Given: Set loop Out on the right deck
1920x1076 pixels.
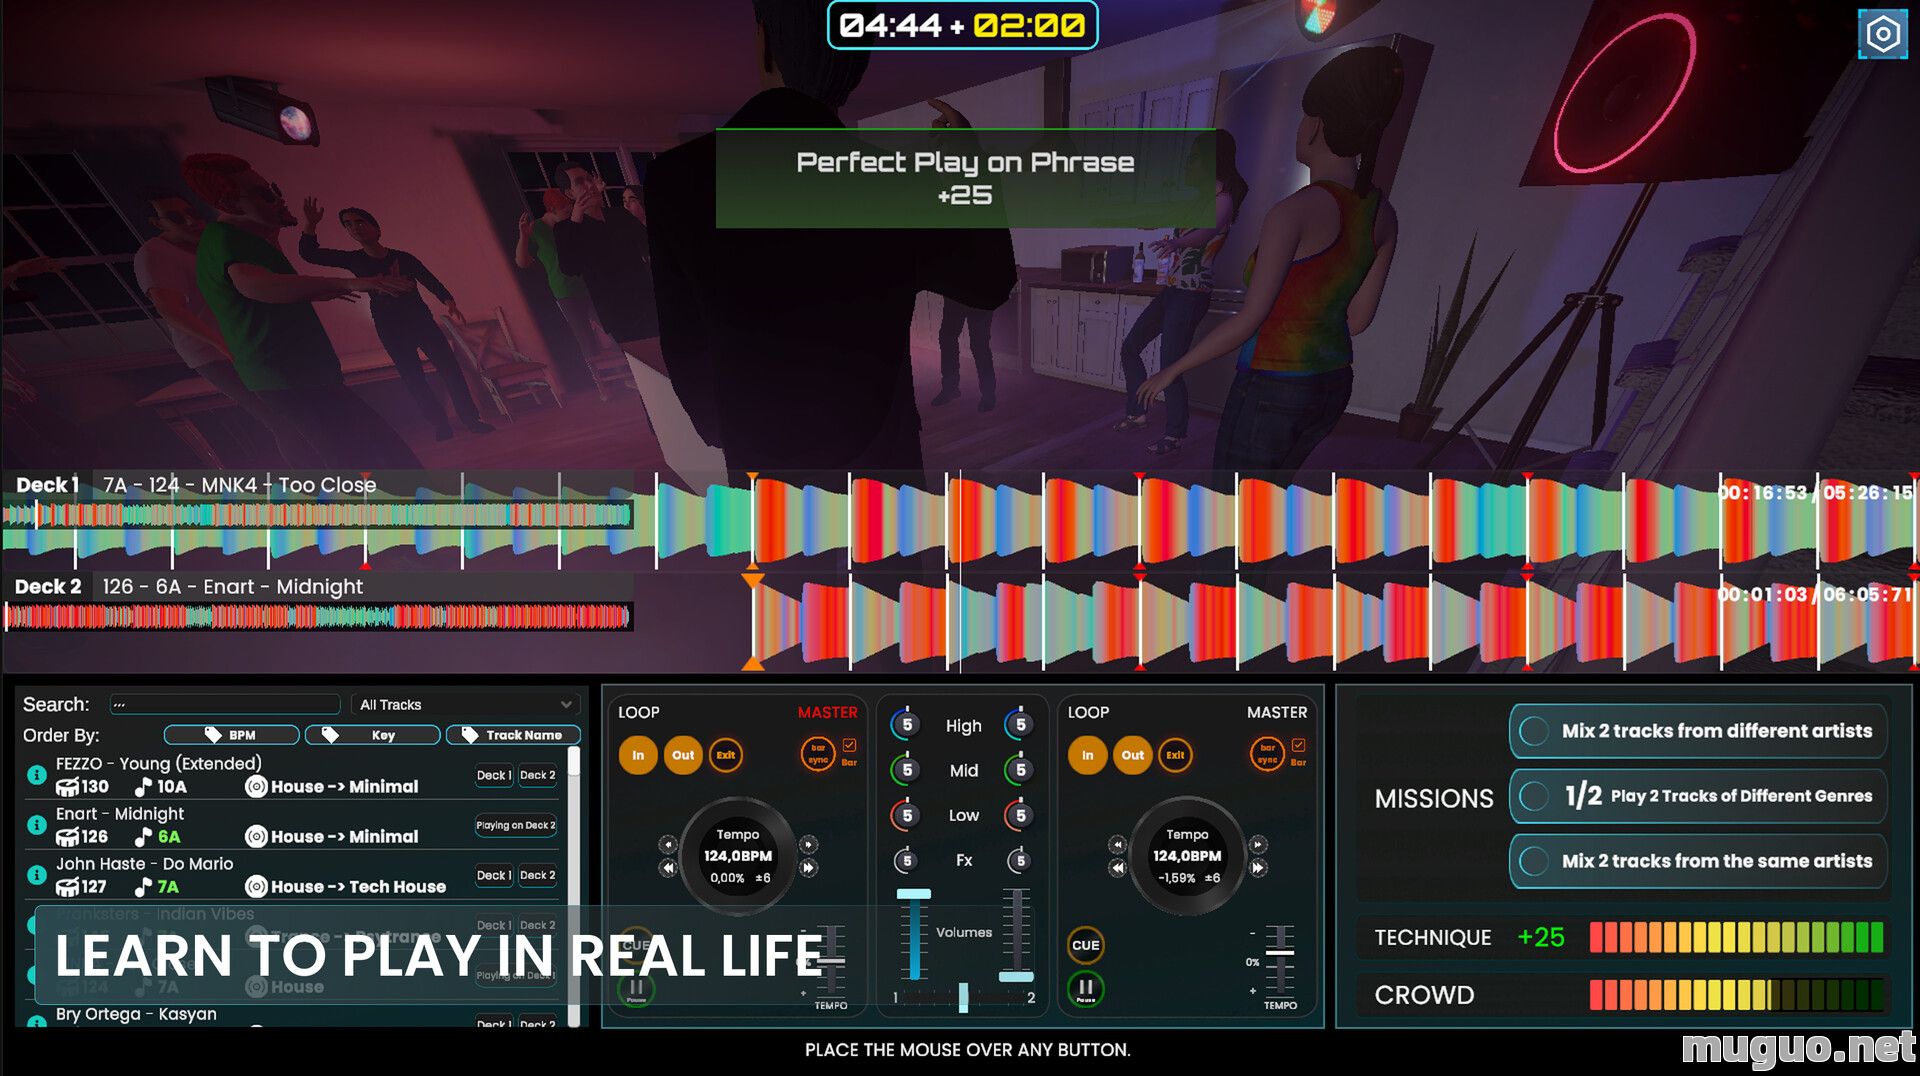Looking at the screenshot, I should click(1132, 755).
